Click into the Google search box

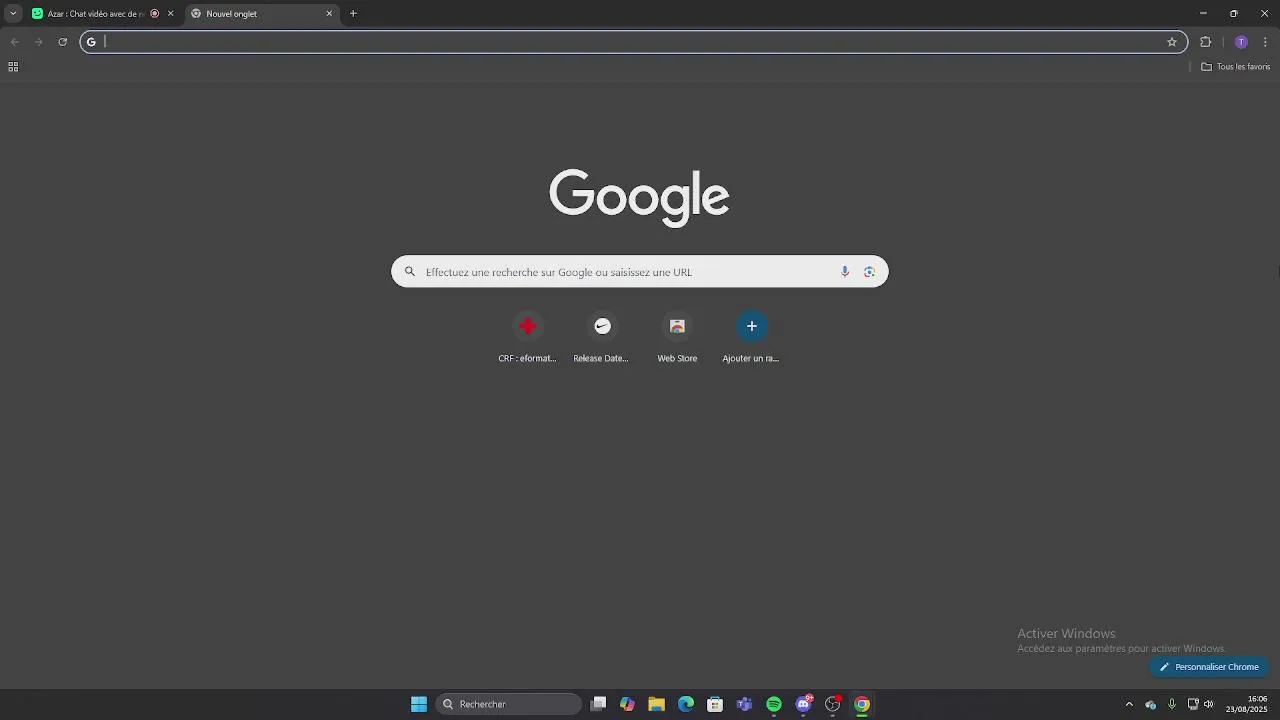639,272
